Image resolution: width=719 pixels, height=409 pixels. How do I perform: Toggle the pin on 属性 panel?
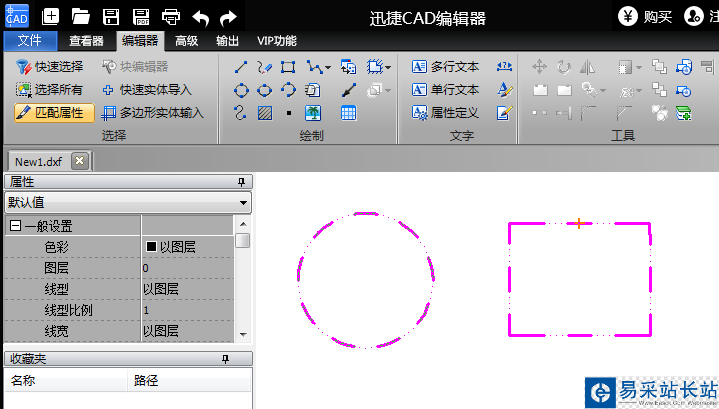241,182
